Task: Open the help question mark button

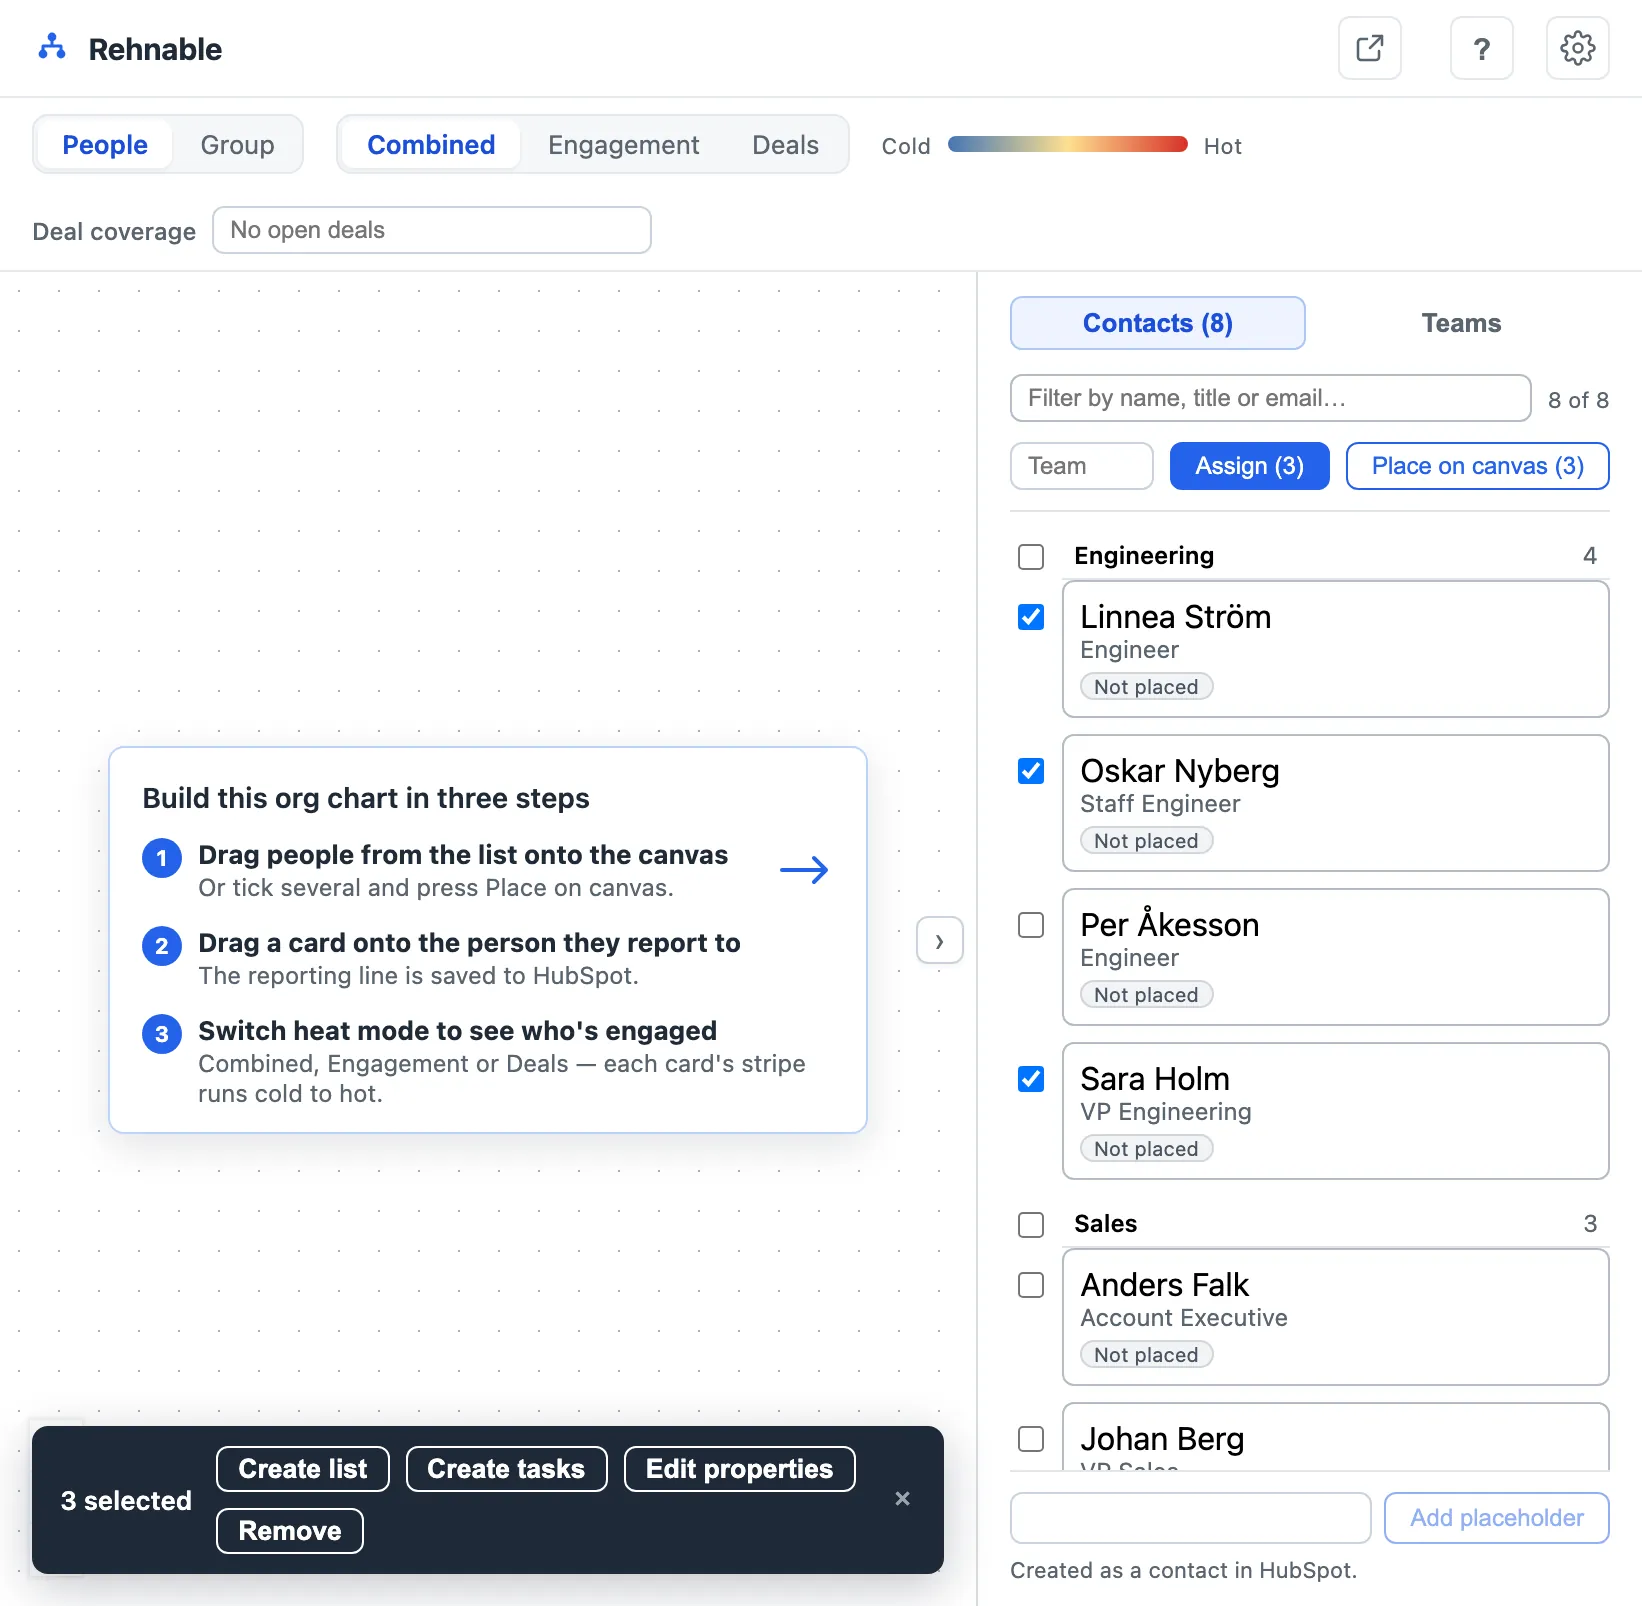Action: [1482, 48]
